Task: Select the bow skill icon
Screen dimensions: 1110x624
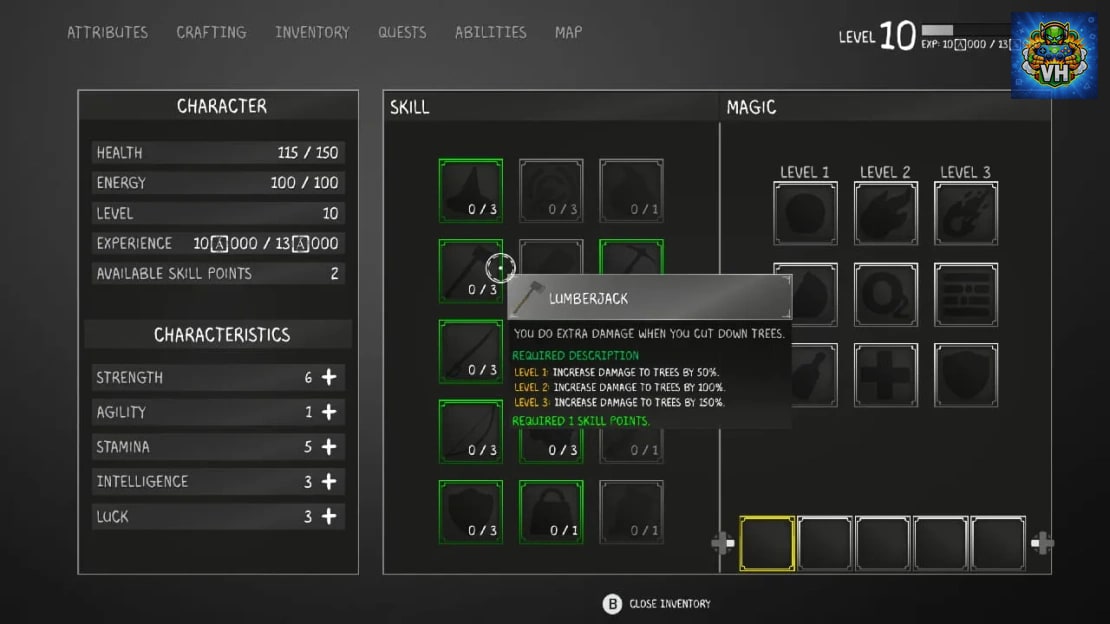Action: pyautogui.click(x=471, y=431)
